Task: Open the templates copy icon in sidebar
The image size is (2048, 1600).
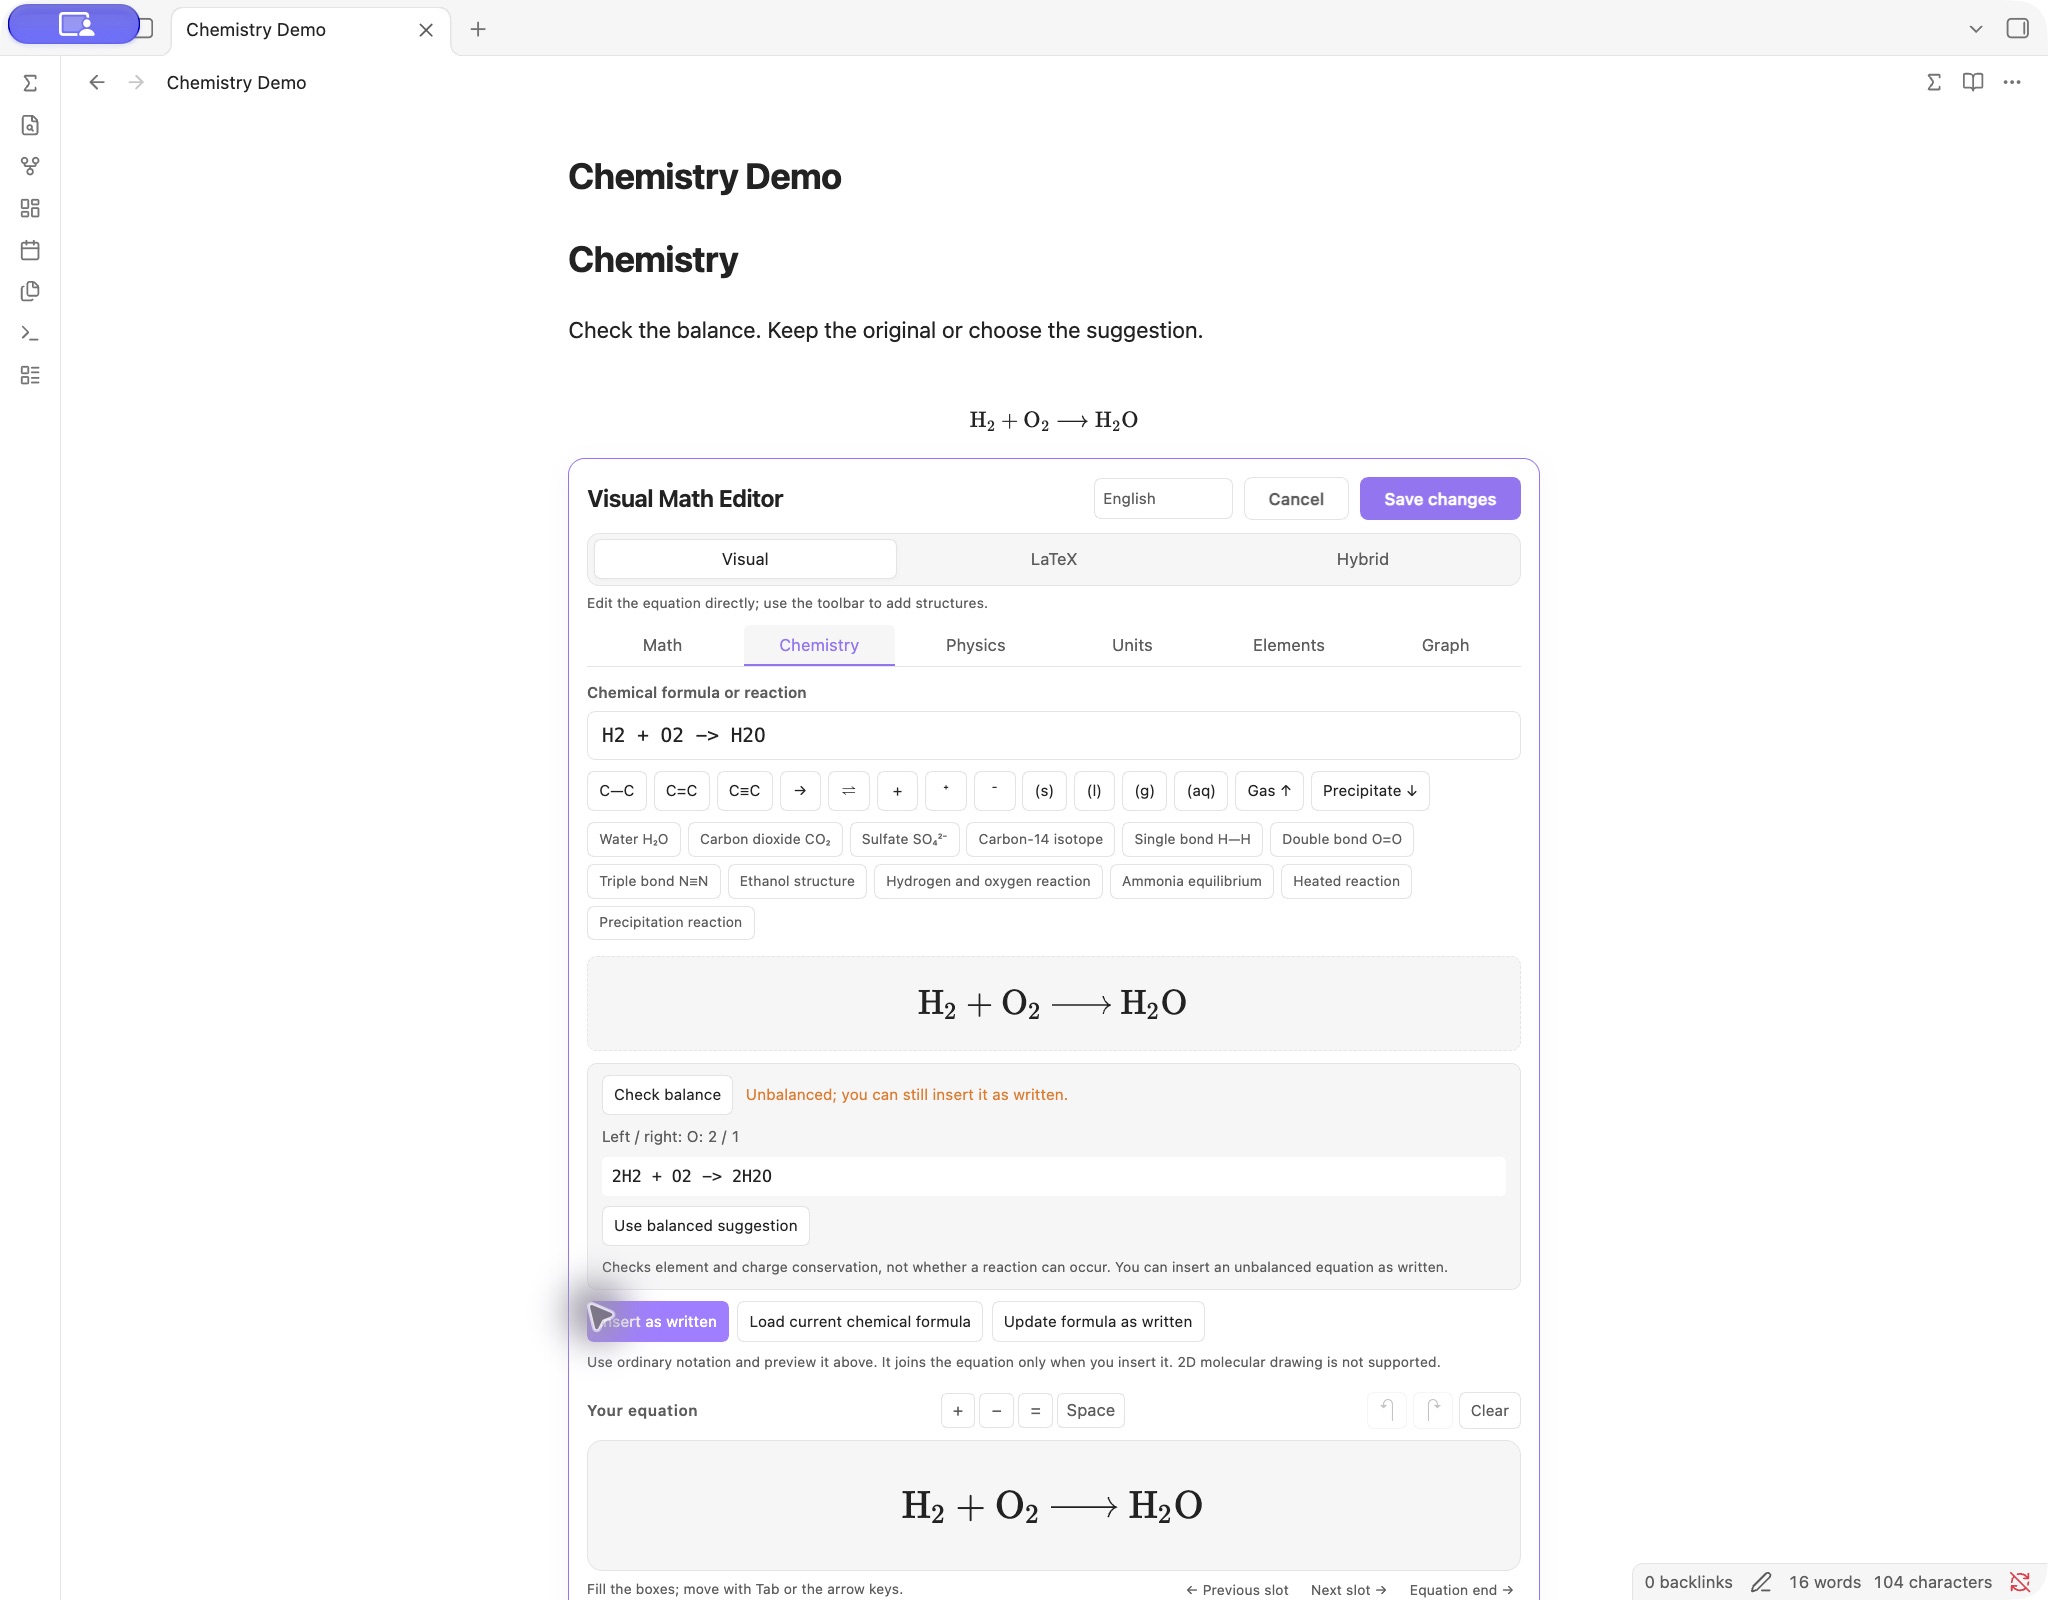Action: point(30,291)
